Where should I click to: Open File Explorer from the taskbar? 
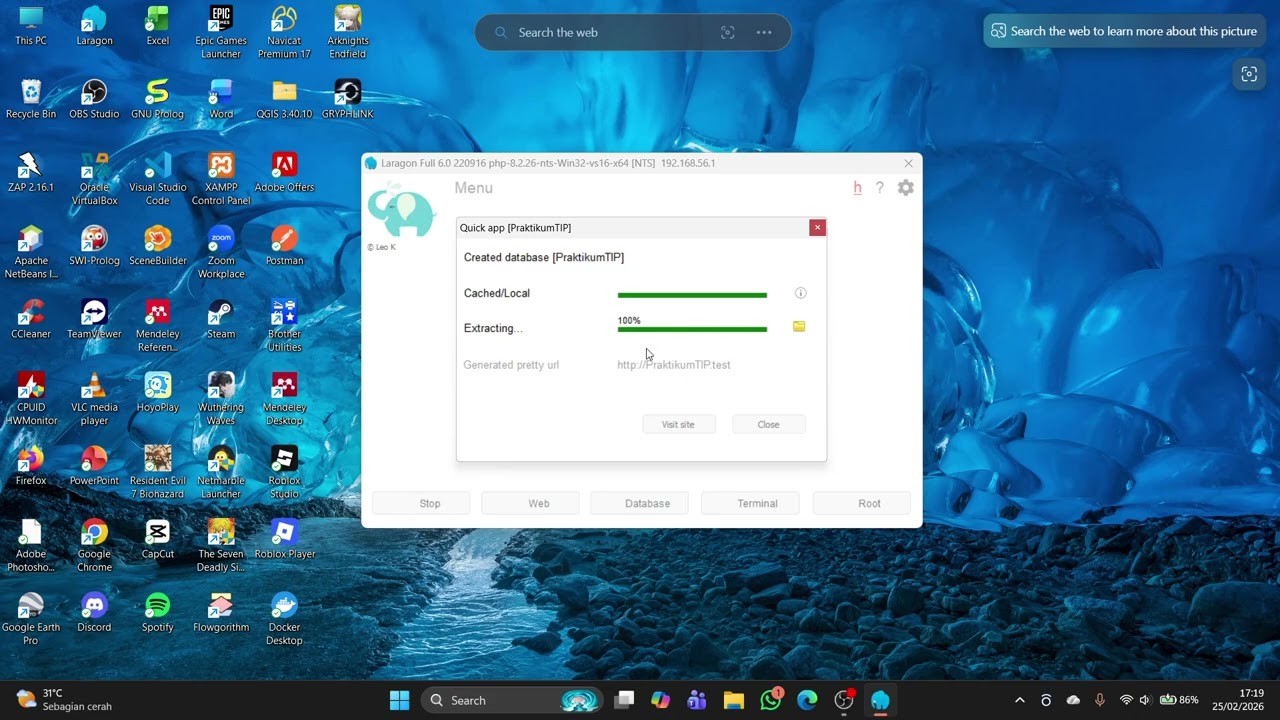(x=734, y=700)
